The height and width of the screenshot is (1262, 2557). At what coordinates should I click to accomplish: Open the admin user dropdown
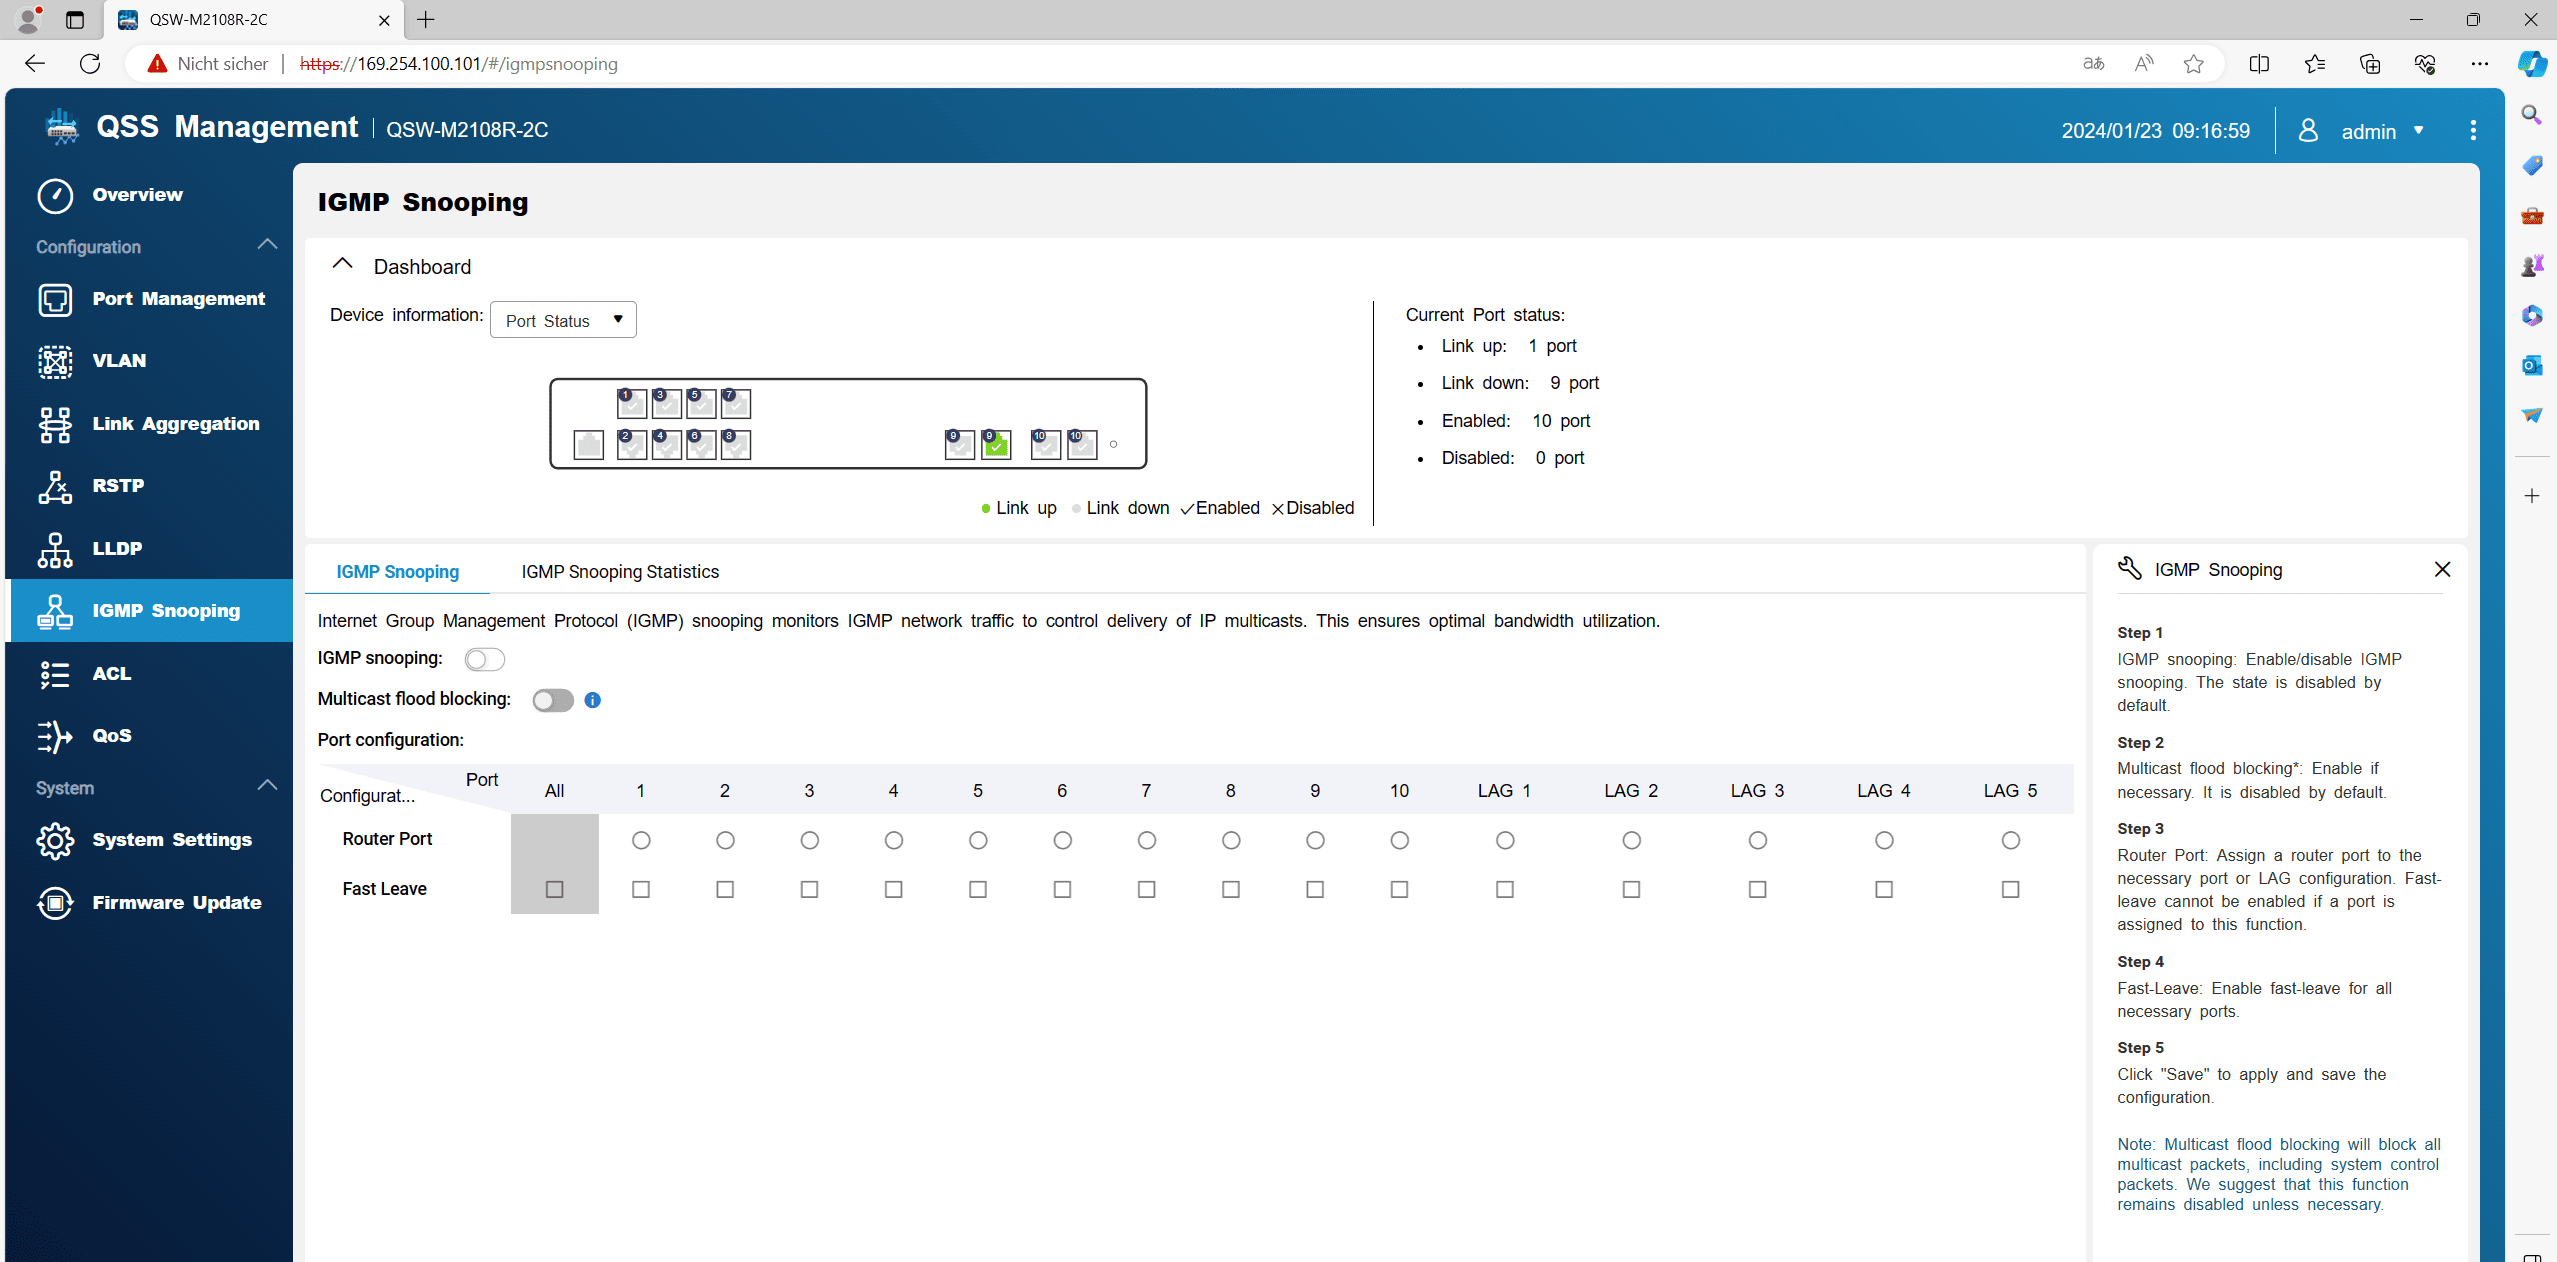(x=2368, y=131)
